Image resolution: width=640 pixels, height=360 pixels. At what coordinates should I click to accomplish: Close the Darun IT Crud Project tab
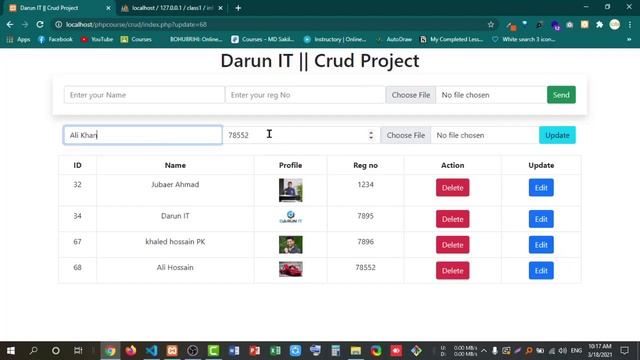(x=108, y=8)
